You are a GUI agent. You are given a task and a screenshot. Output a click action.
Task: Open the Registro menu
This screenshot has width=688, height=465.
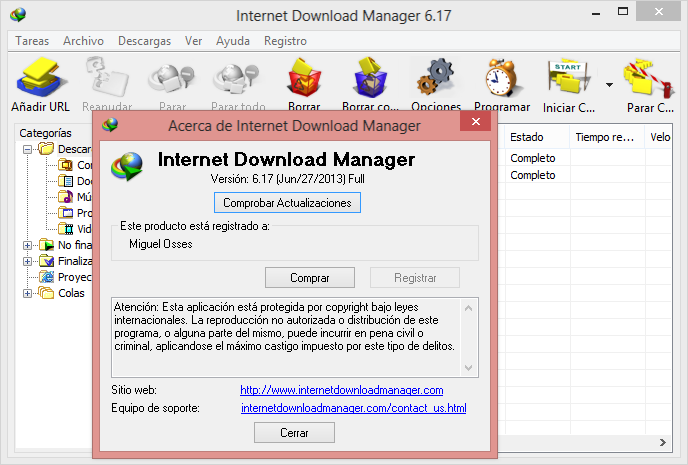(x=285, y=41)
